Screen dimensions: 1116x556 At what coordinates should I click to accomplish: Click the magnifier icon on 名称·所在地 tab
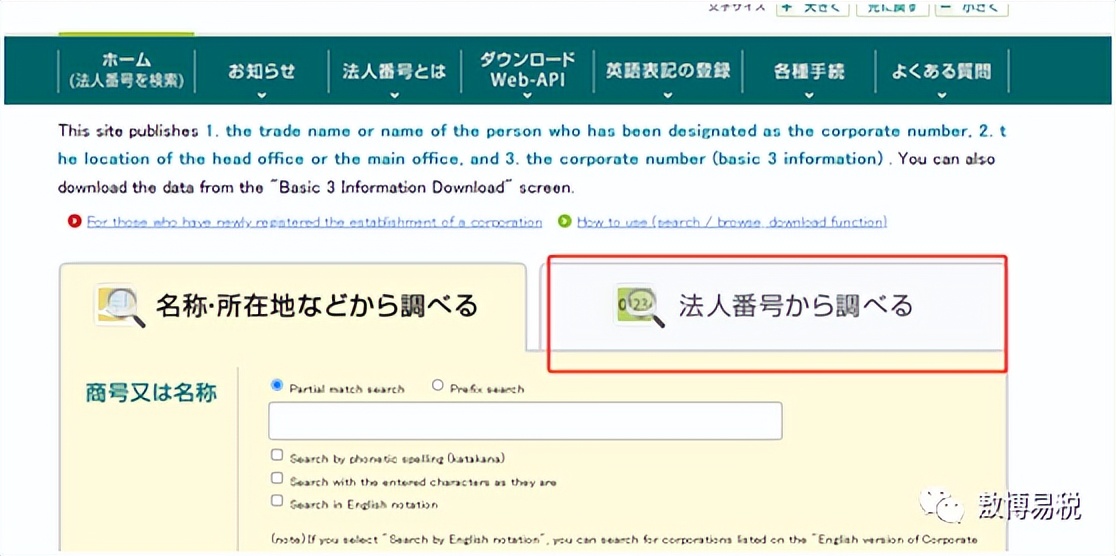(120, 308)
